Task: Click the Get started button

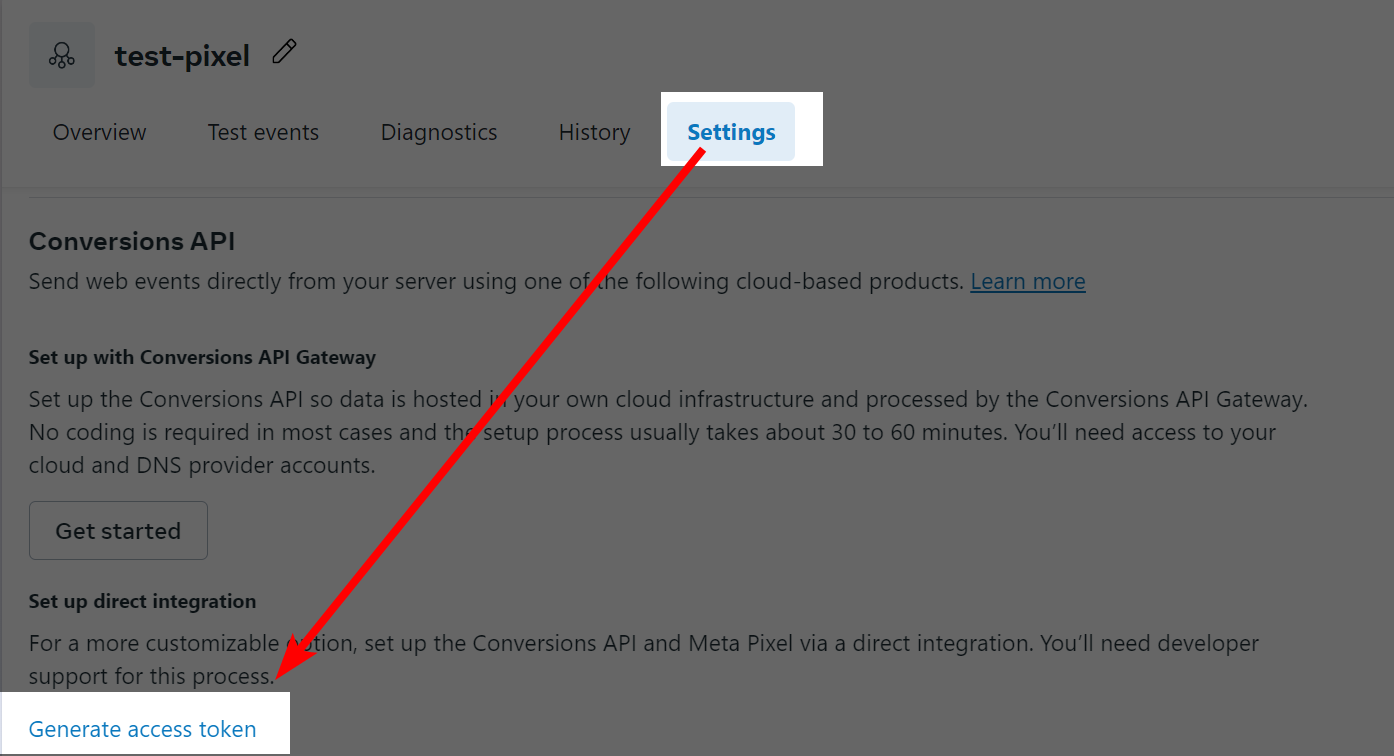Action: [x=118, y=531]
